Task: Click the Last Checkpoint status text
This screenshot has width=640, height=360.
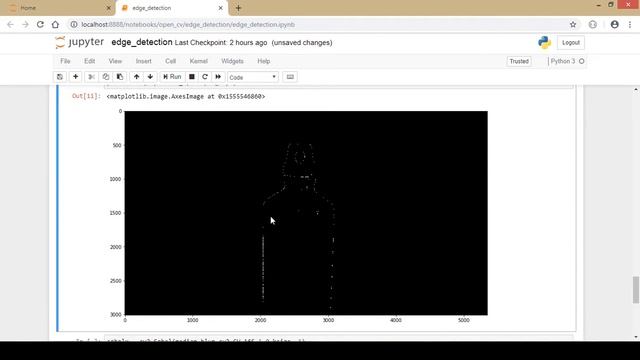Action: point(221,42)
